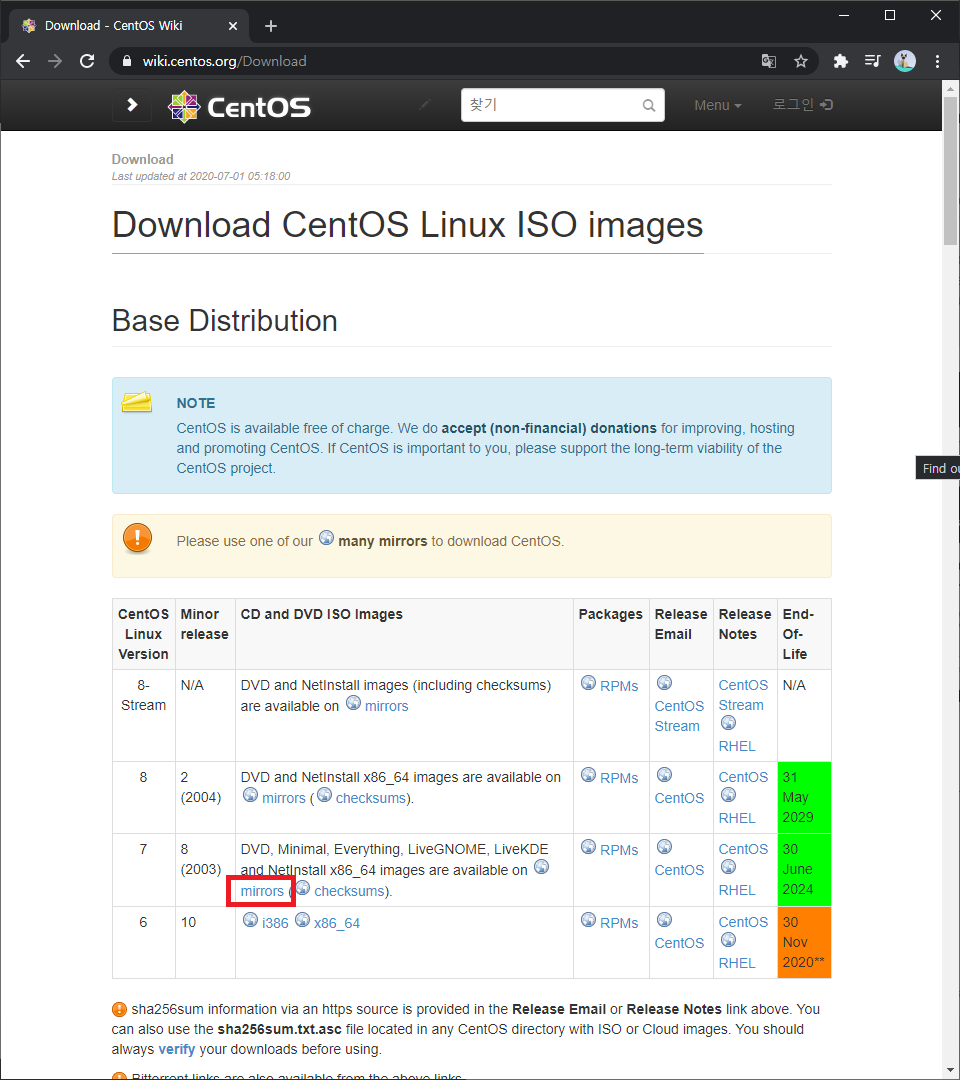The height and width of the screenshot is (1080, 960).
Task: Open the i386 link for CentOS 6
Action: 275,923
